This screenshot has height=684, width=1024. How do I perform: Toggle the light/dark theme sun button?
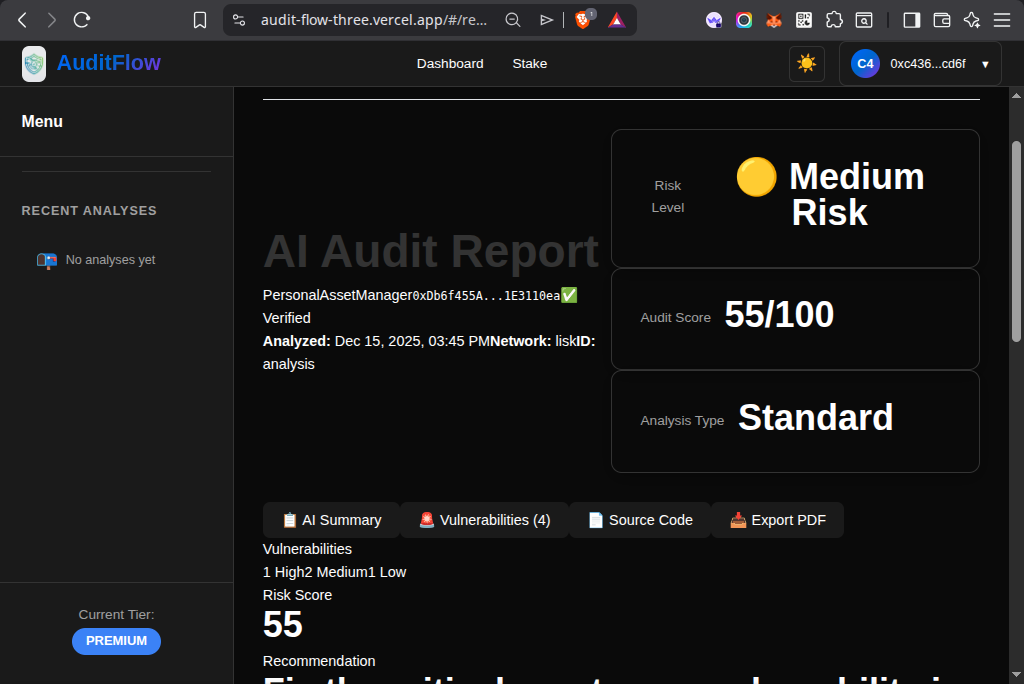806,64
